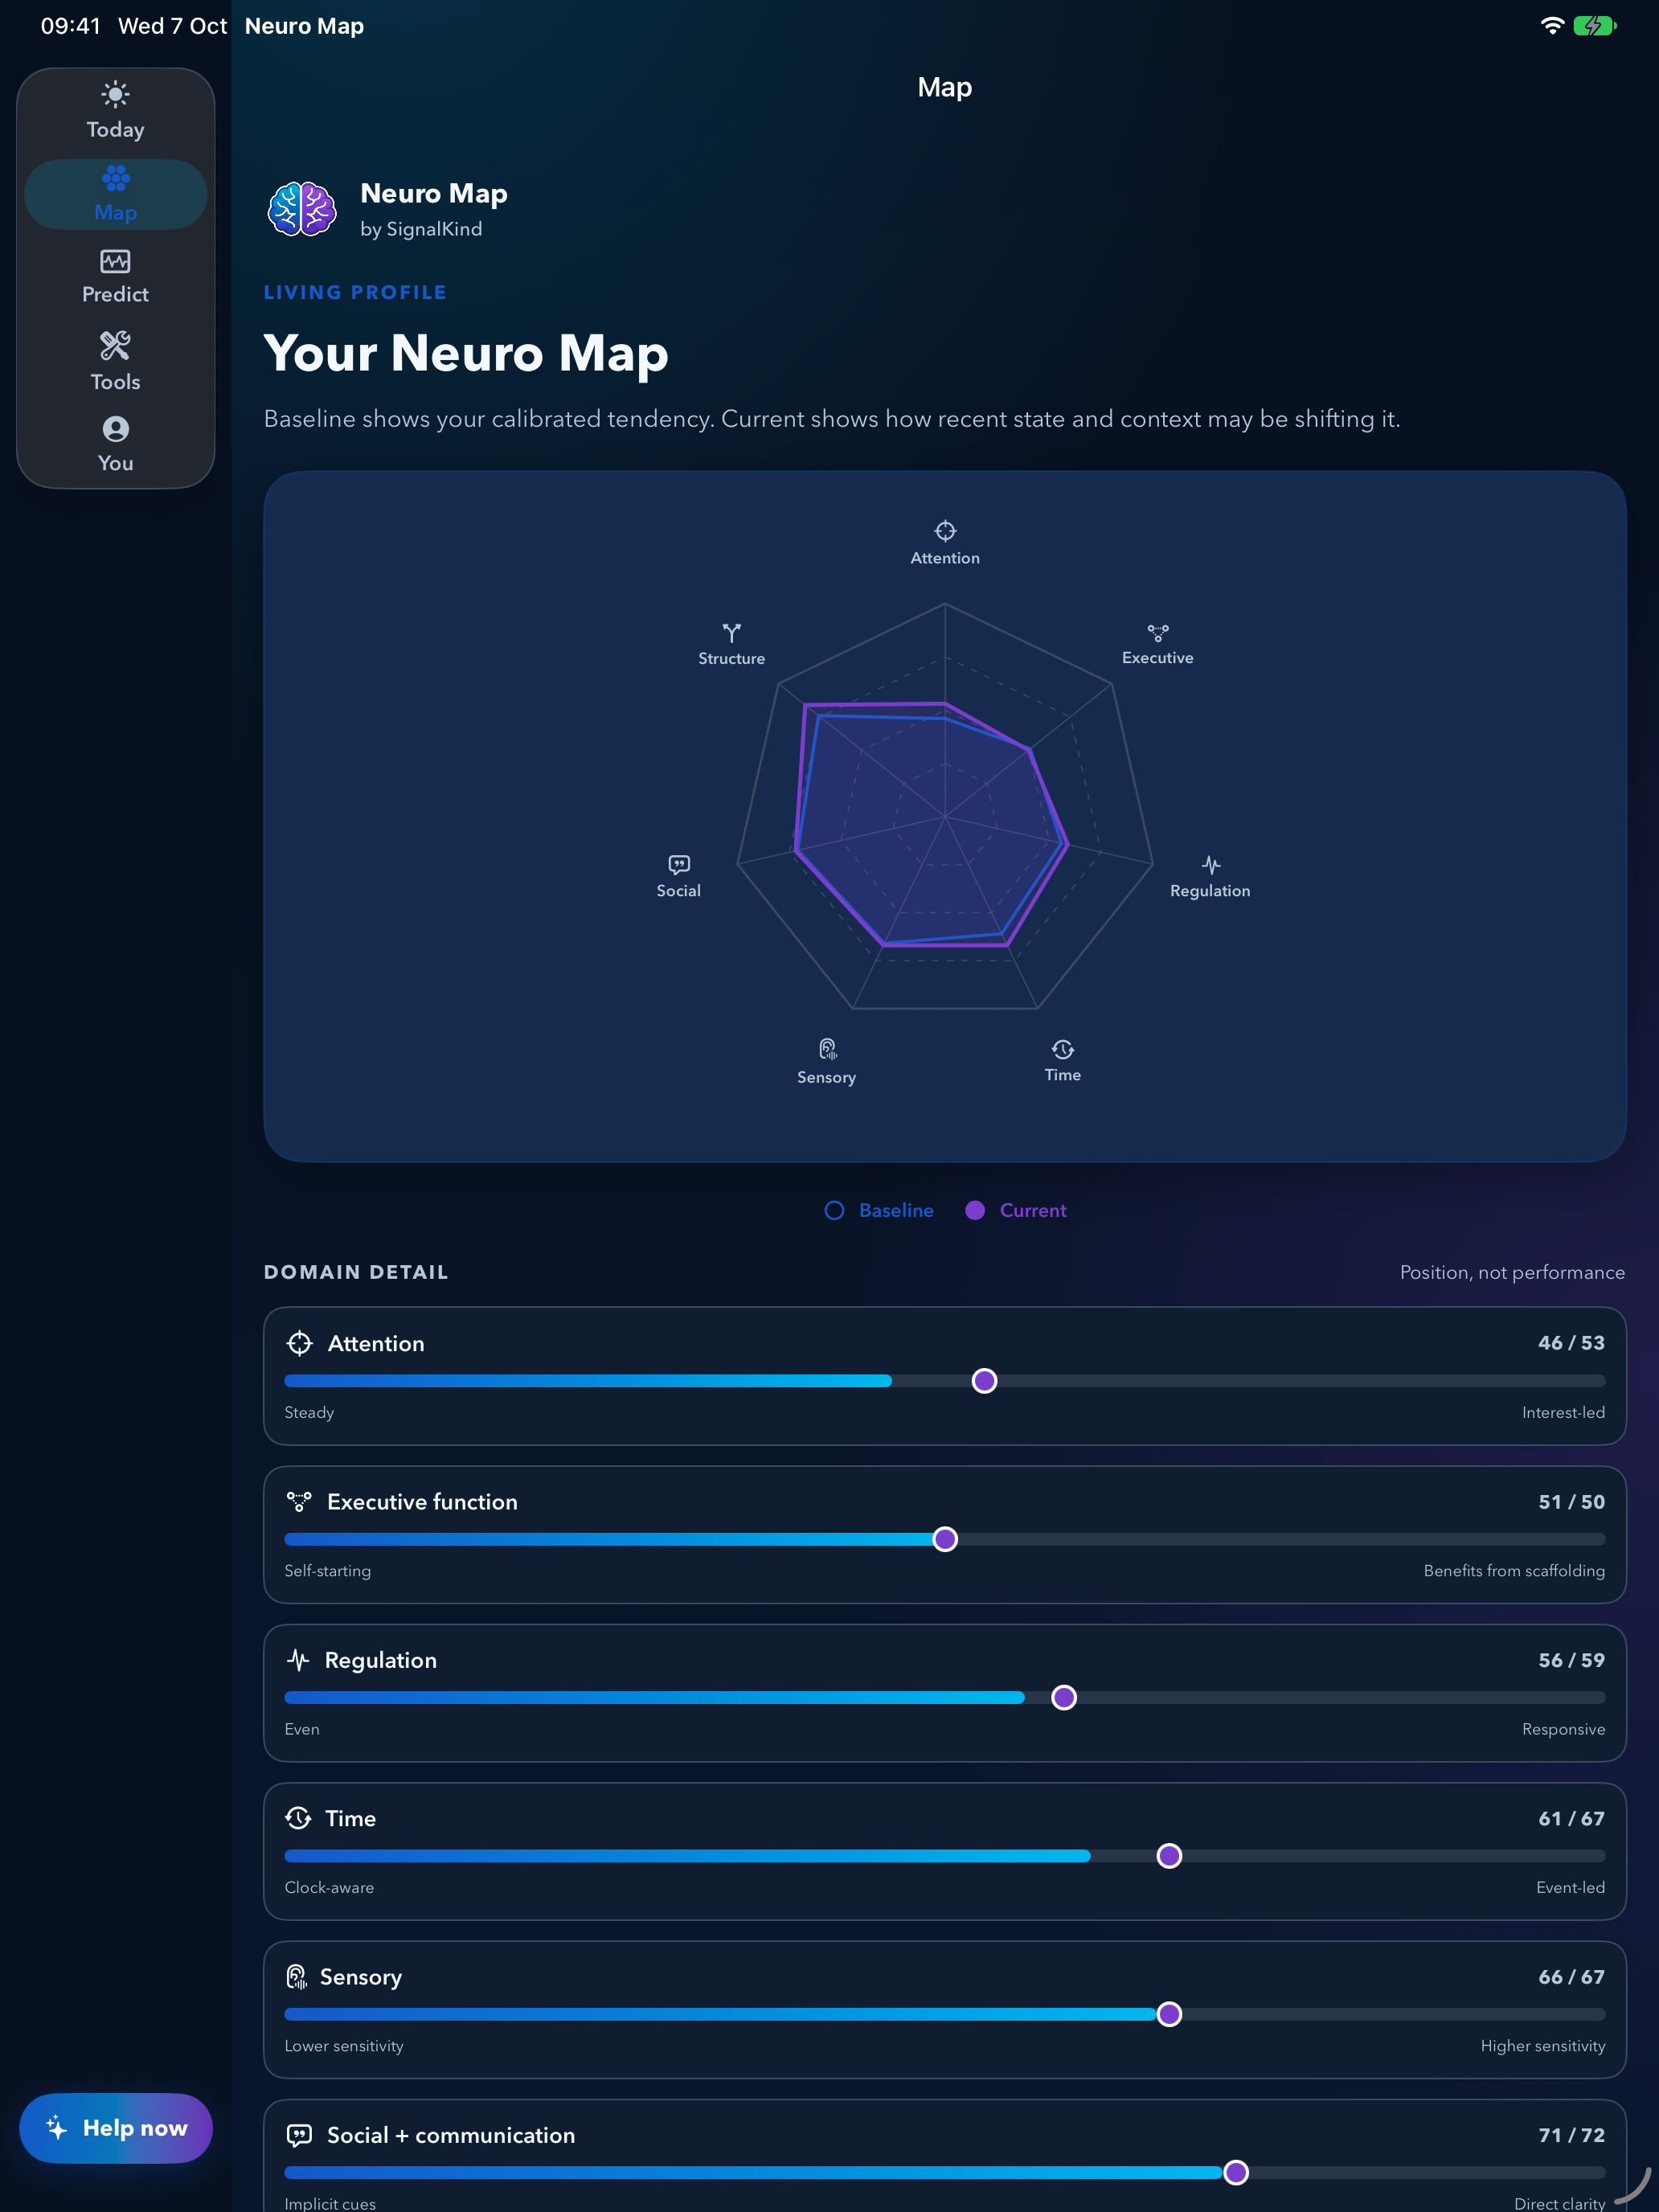Click the battery charging icon
This screenshot has width=1659, height=2212.
coord(1595,26)
